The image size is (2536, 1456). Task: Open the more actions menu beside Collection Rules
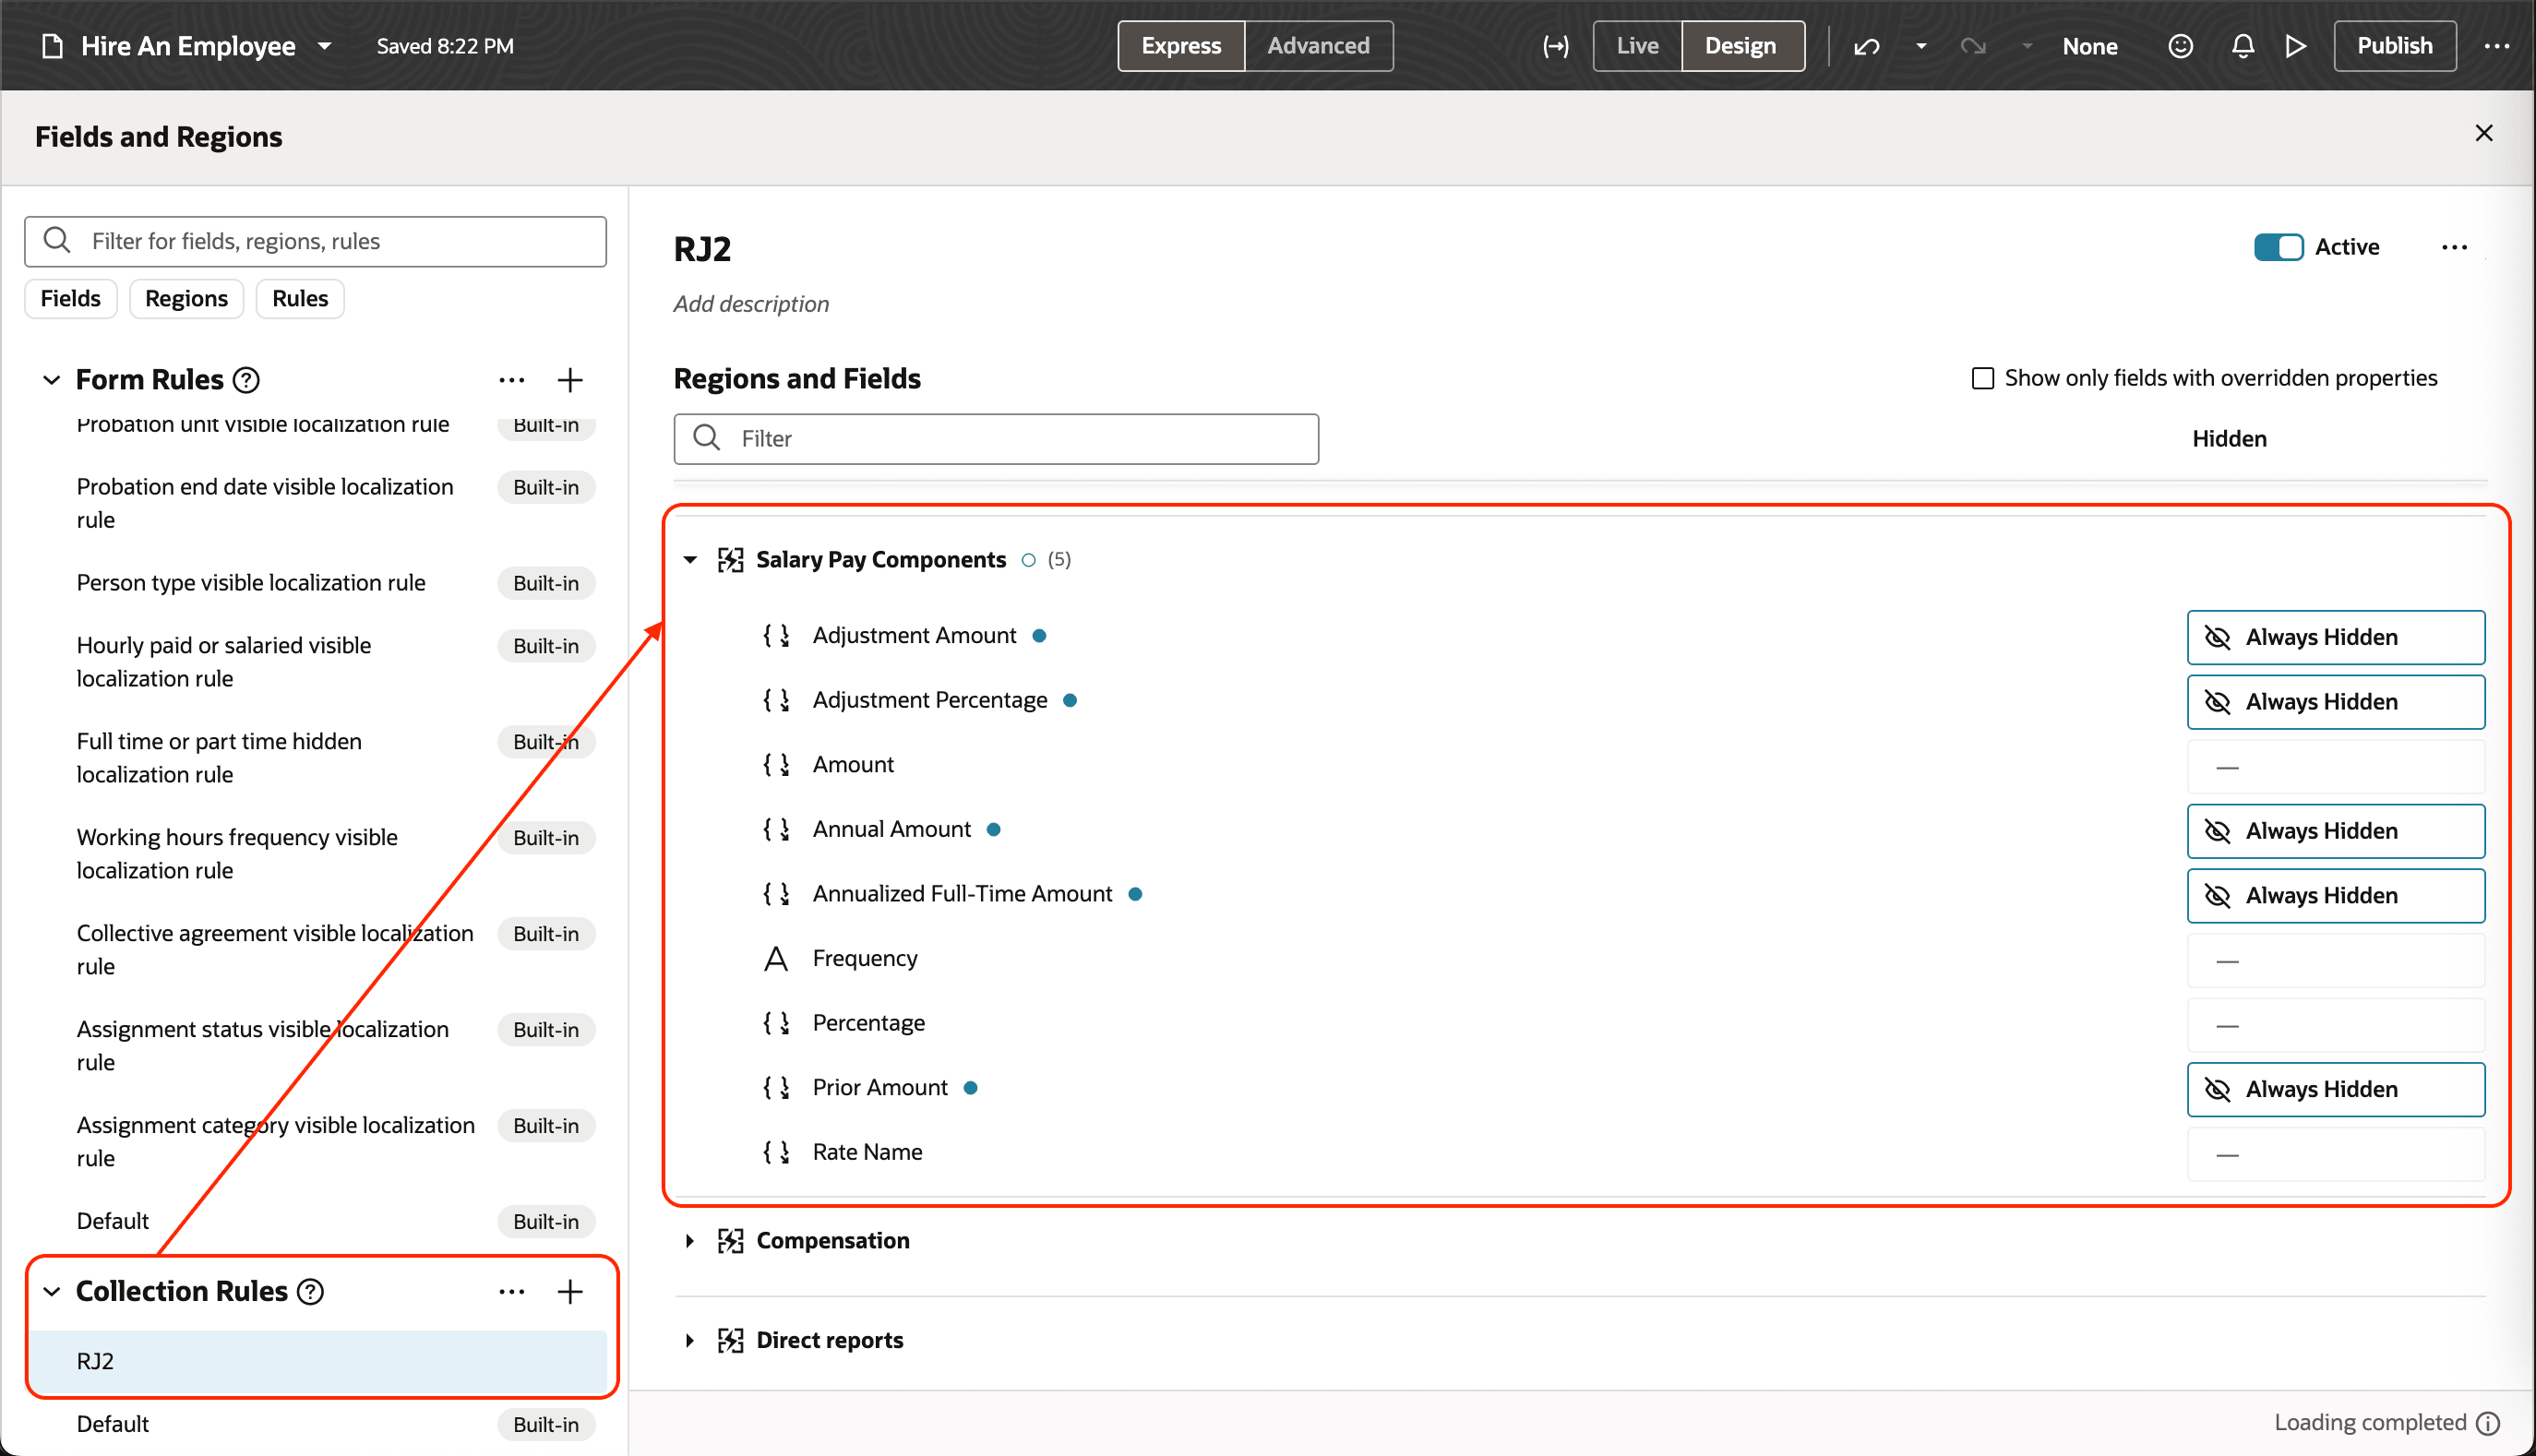coord(511,1291)
